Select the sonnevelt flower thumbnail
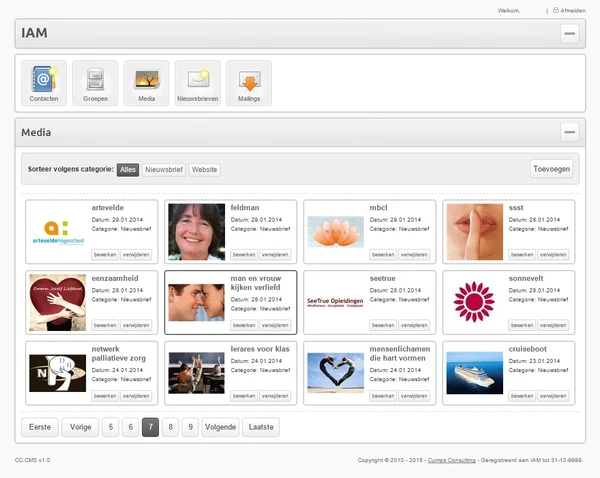 pos(474,302)
